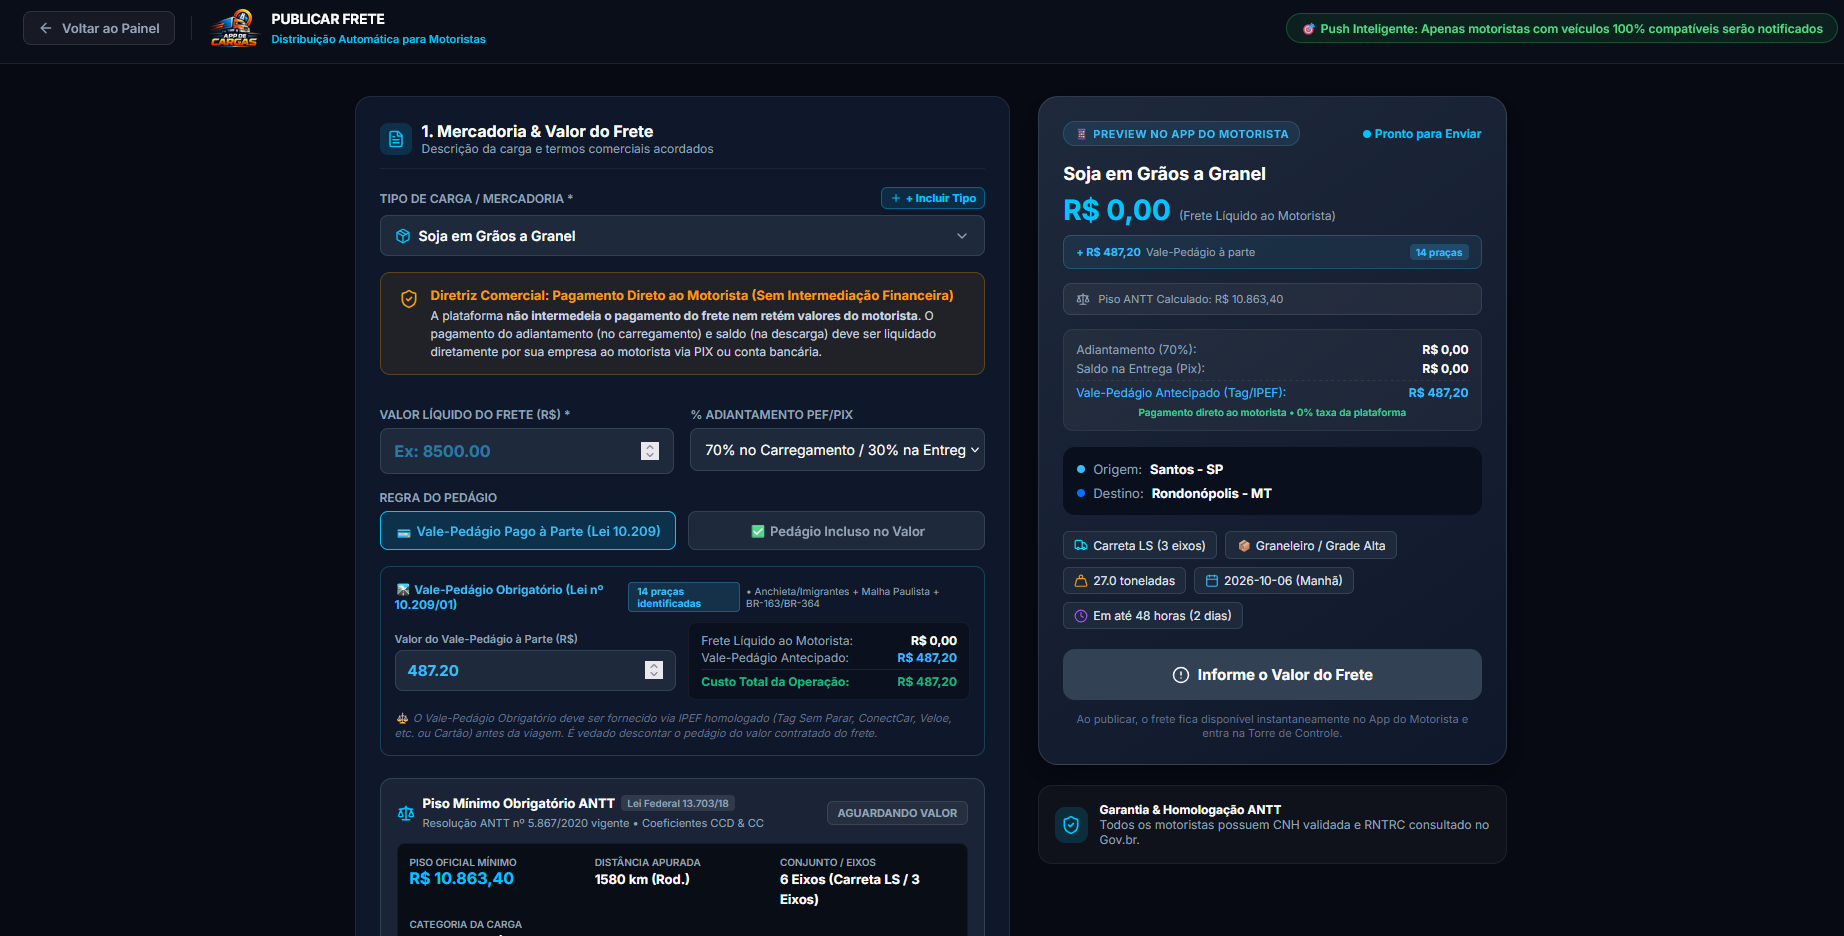This screenshot has height=936, width=1844.
Task: Click the freight value stepper arrows
Action: (x=650, y=451)
